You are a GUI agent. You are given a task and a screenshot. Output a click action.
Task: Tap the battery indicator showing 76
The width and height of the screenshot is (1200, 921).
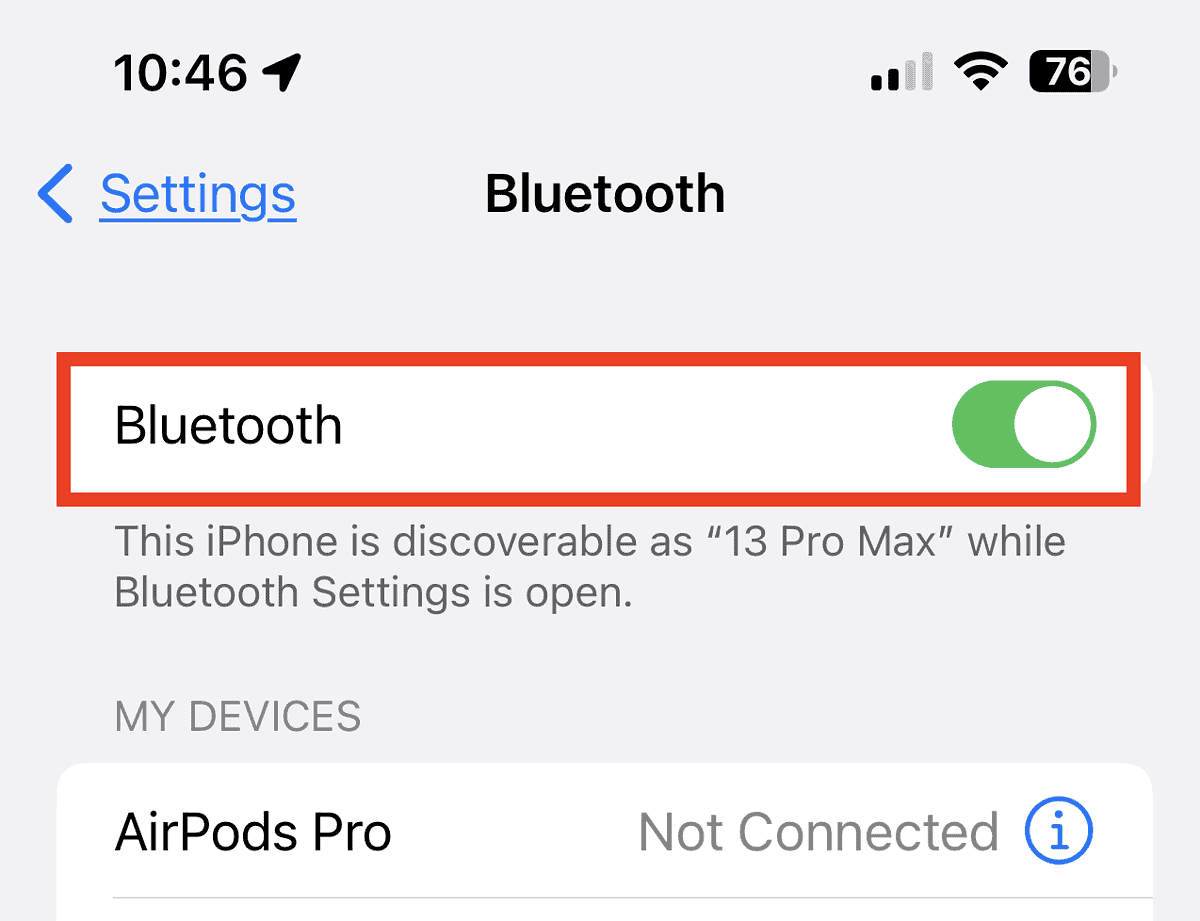1073,72
